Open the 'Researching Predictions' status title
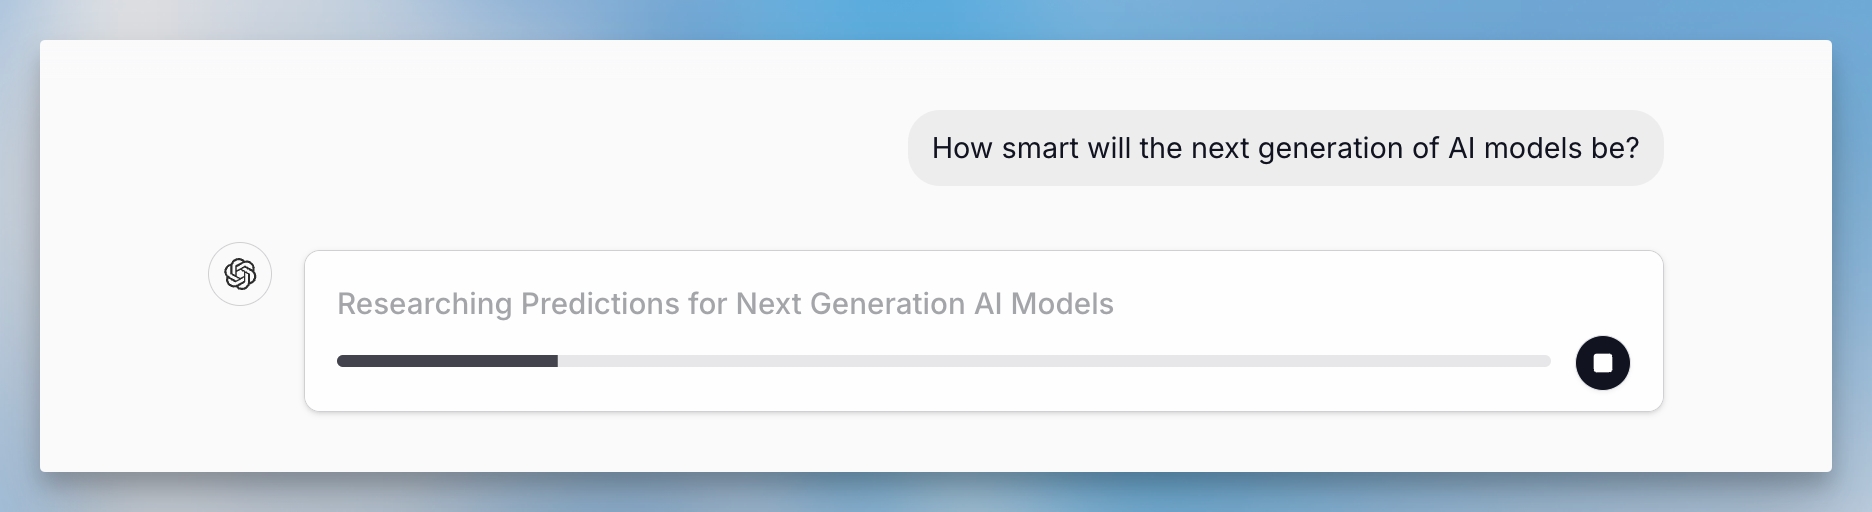 tap(725, 304)
